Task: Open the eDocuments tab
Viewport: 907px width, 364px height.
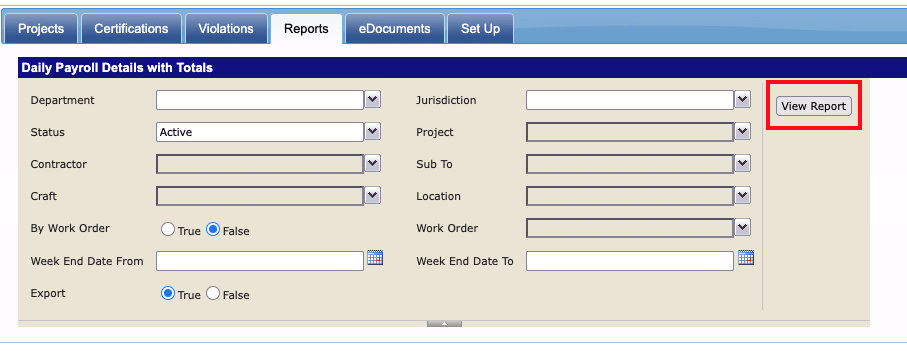Action: pos(394,28)
